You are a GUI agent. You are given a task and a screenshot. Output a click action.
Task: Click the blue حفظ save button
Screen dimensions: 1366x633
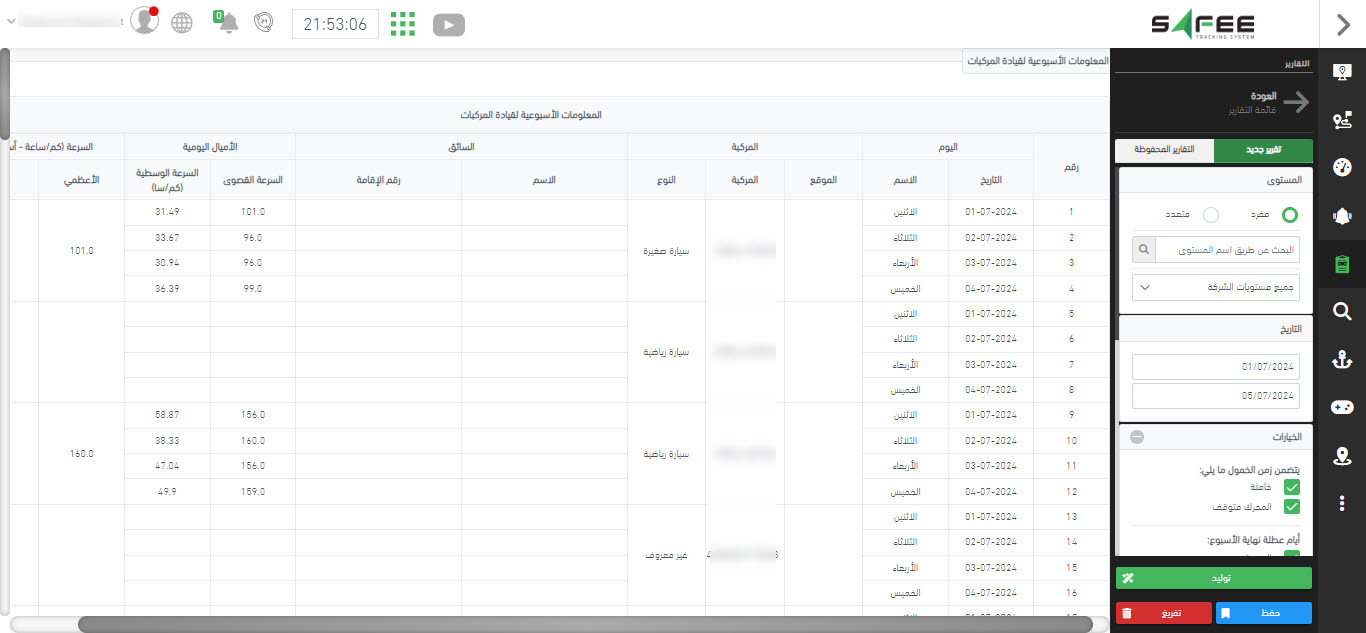(x=1263, y=613)
